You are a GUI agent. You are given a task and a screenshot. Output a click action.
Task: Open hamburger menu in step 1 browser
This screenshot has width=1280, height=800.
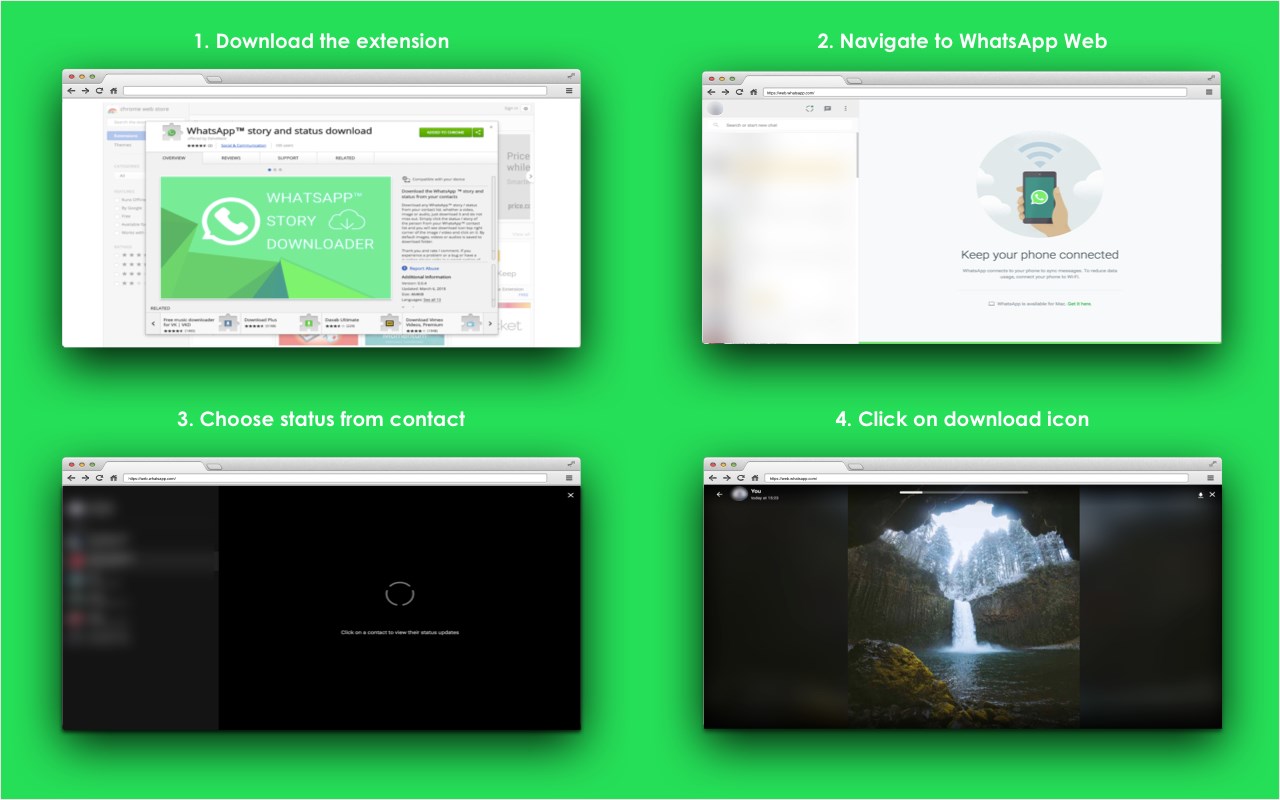tap(569, 90)
